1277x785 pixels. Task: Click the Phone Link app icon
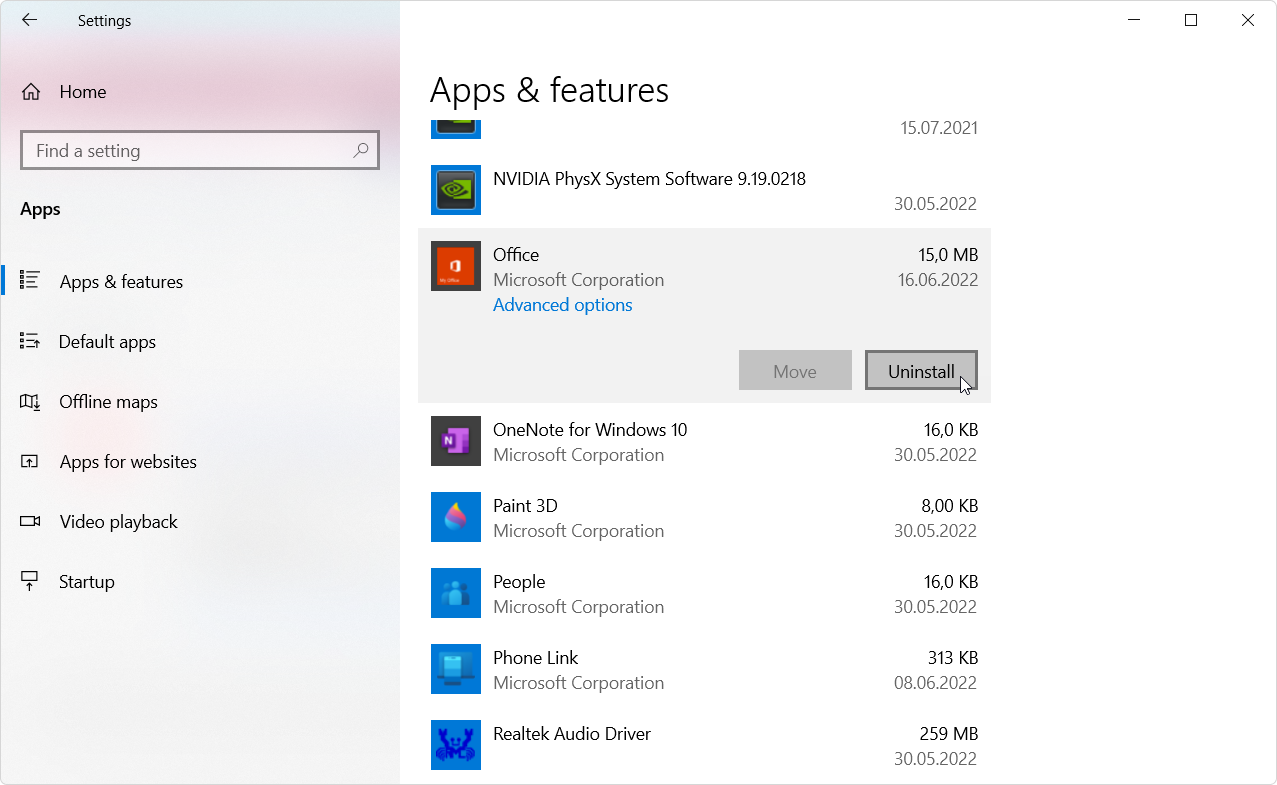[x=456, y=669]
